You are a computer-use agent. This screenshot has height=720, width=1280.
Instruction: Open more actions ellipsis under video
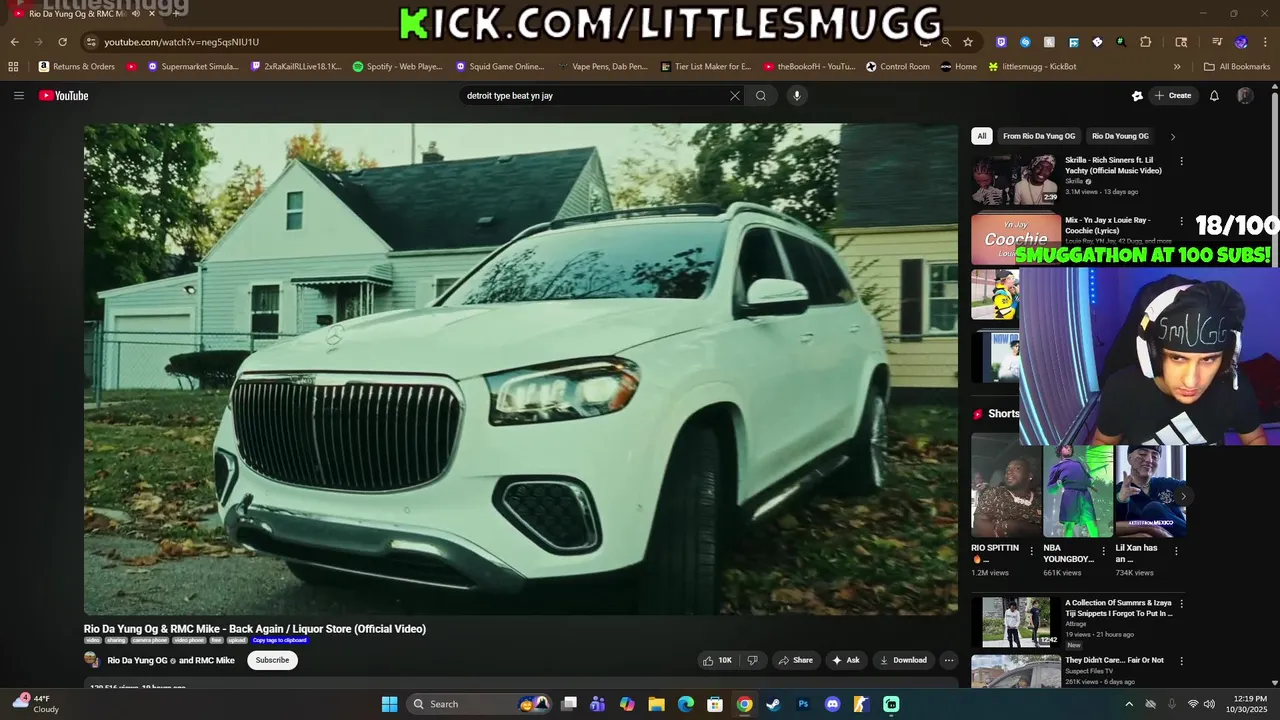point(949,660)
